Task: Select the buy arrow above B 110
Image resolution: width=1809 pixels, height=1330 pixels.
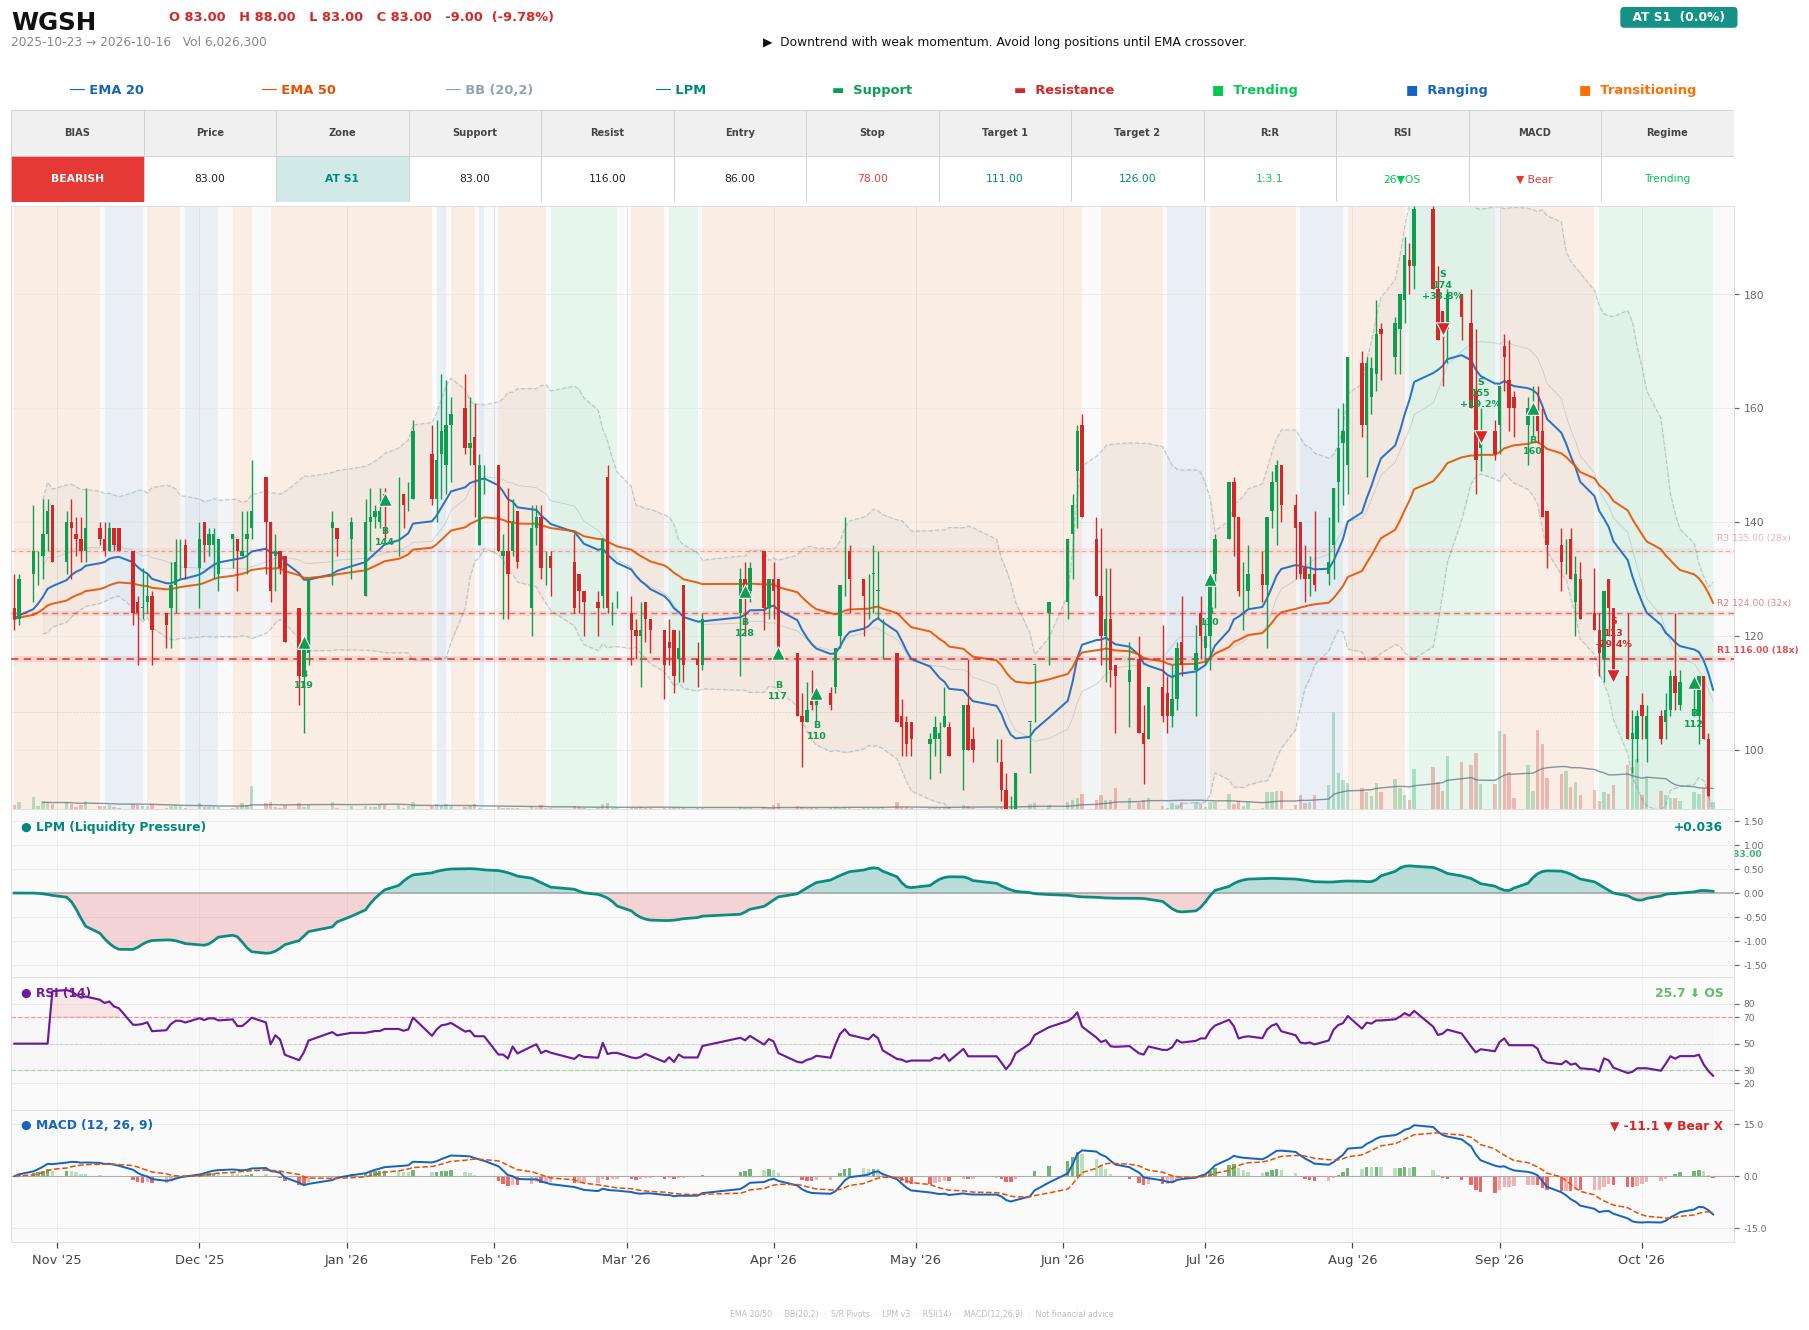Action: tap(816, 694)
